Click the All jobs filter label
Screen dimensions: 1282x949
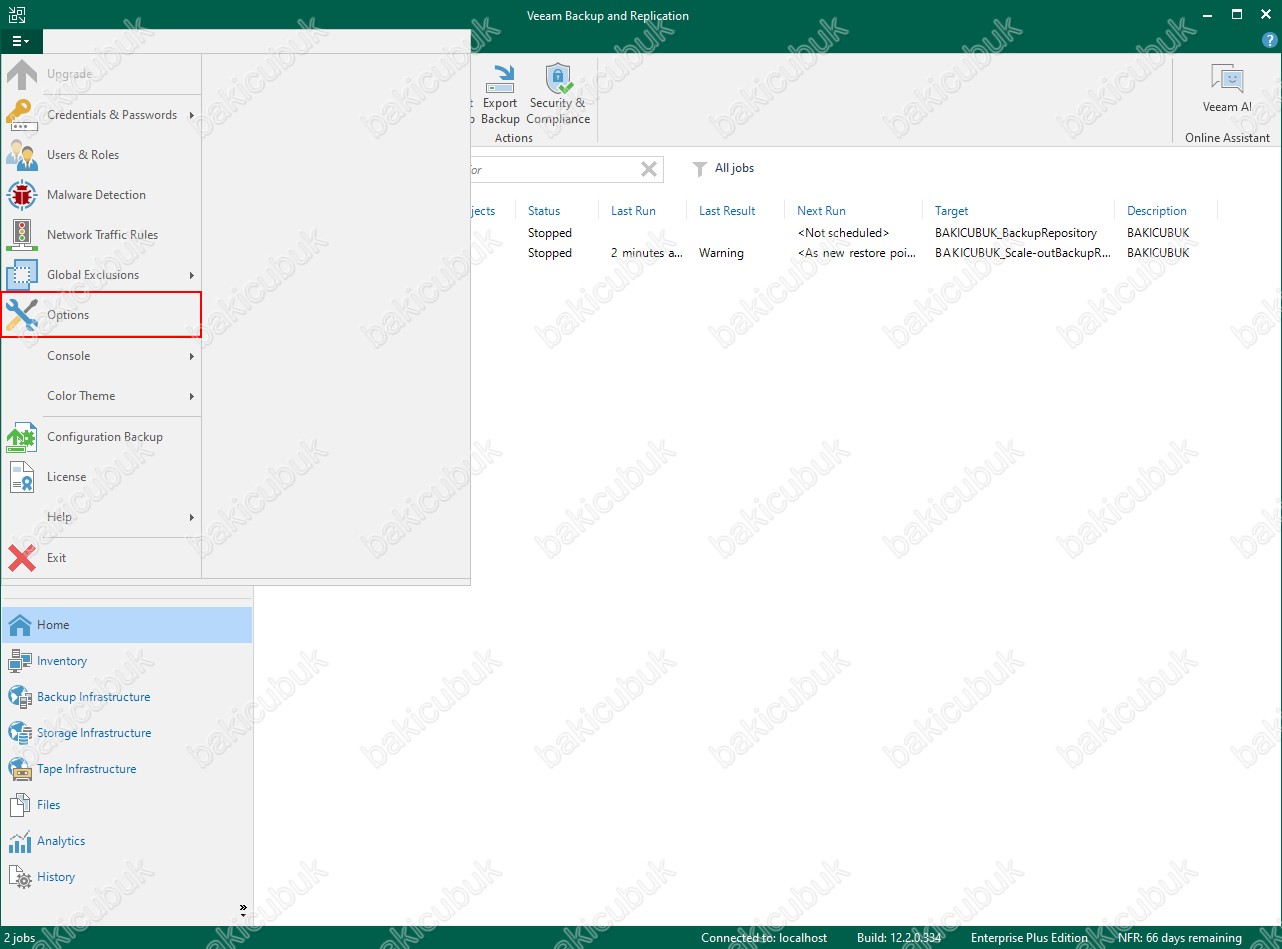[x=735, y=168]
